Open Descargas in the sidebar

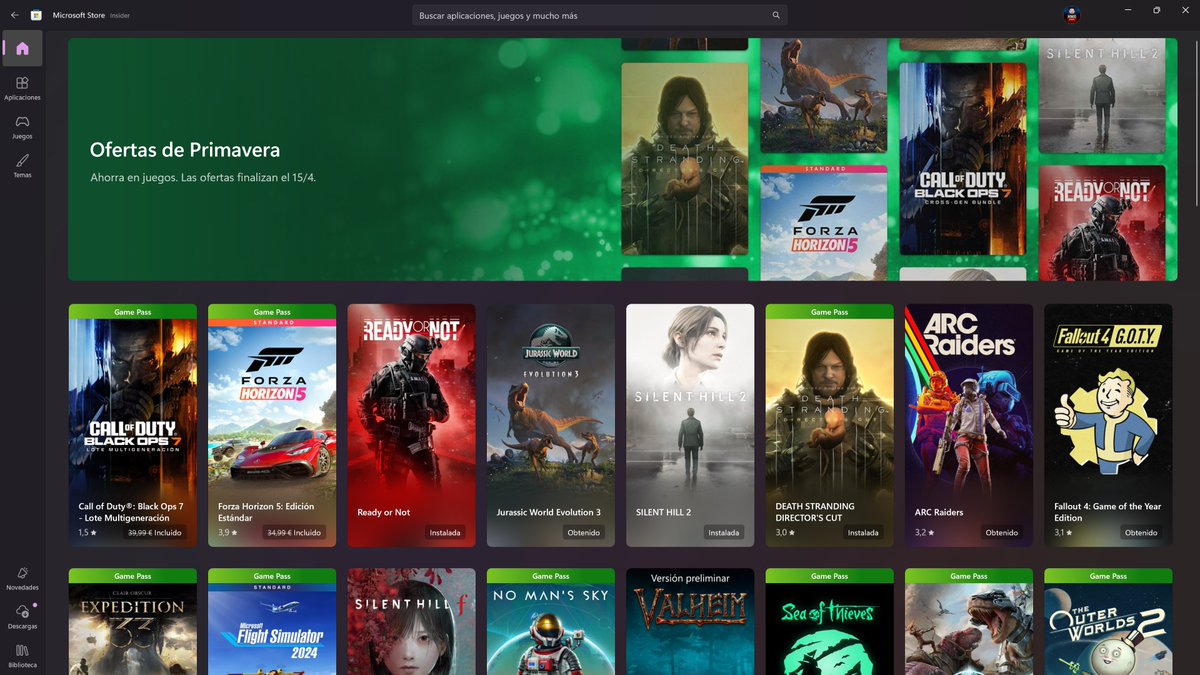(x=22, y=617)
